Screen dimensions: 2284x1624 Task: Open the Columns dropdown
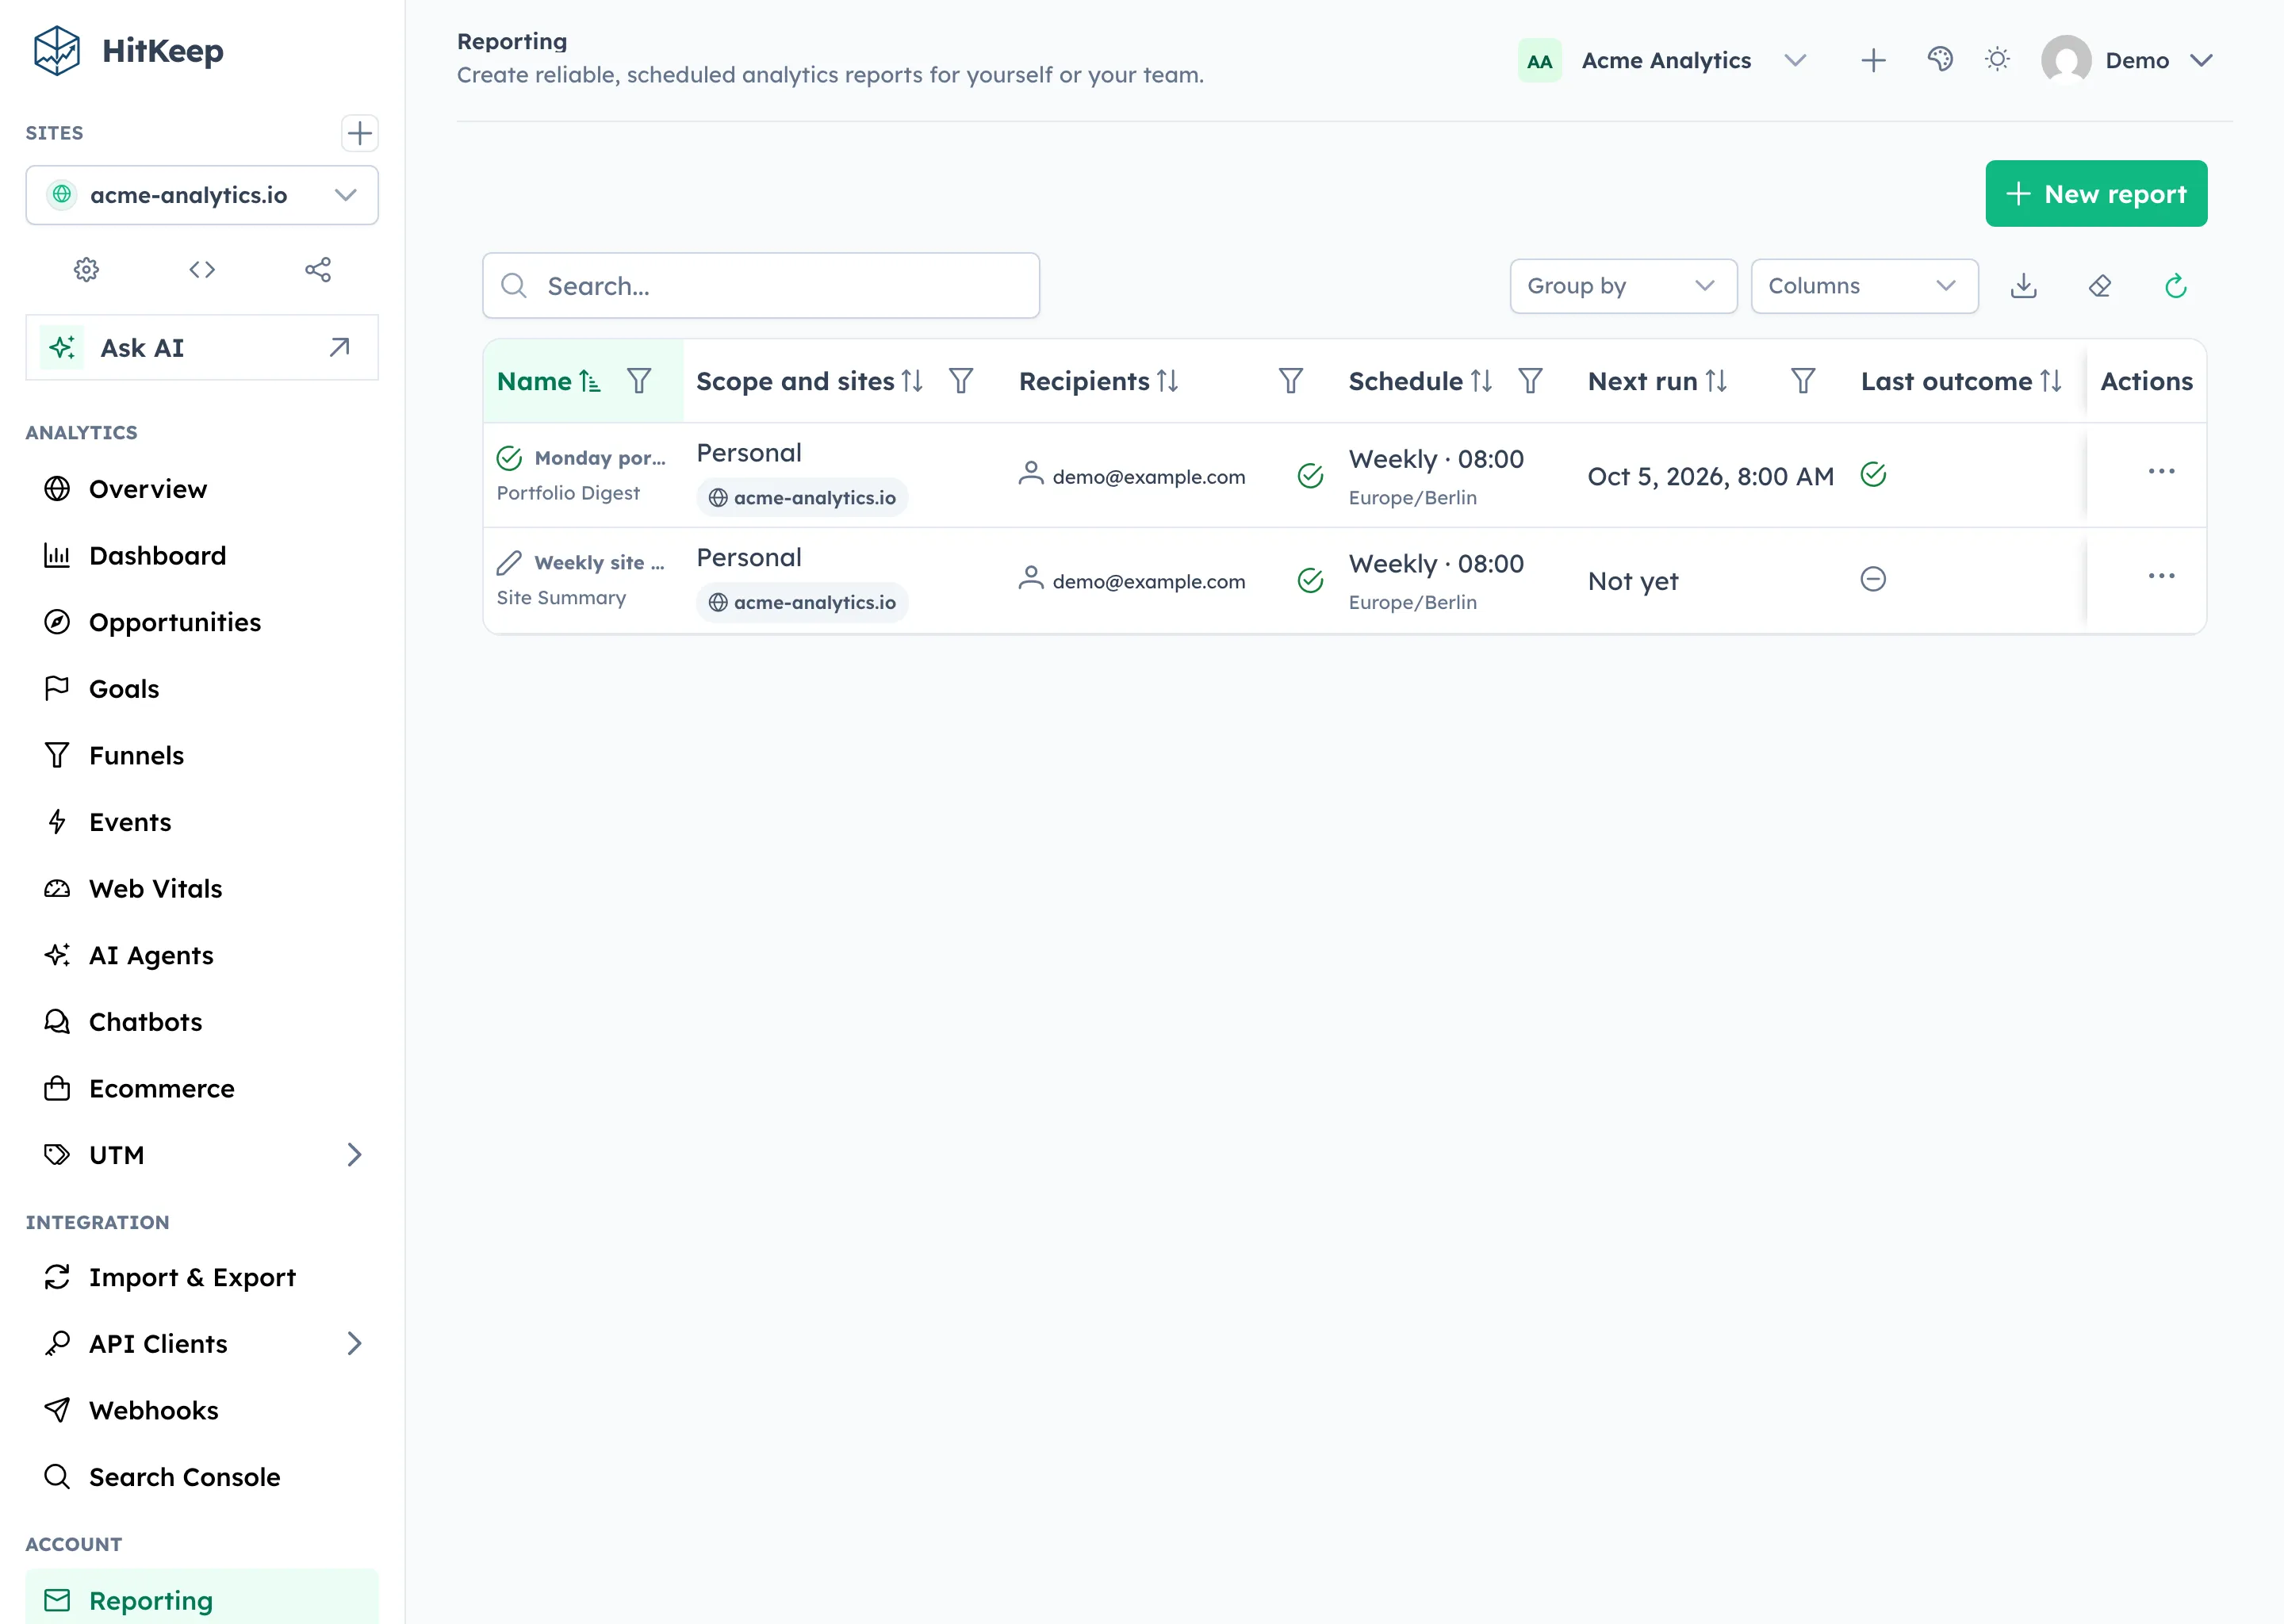[1864, 286]
